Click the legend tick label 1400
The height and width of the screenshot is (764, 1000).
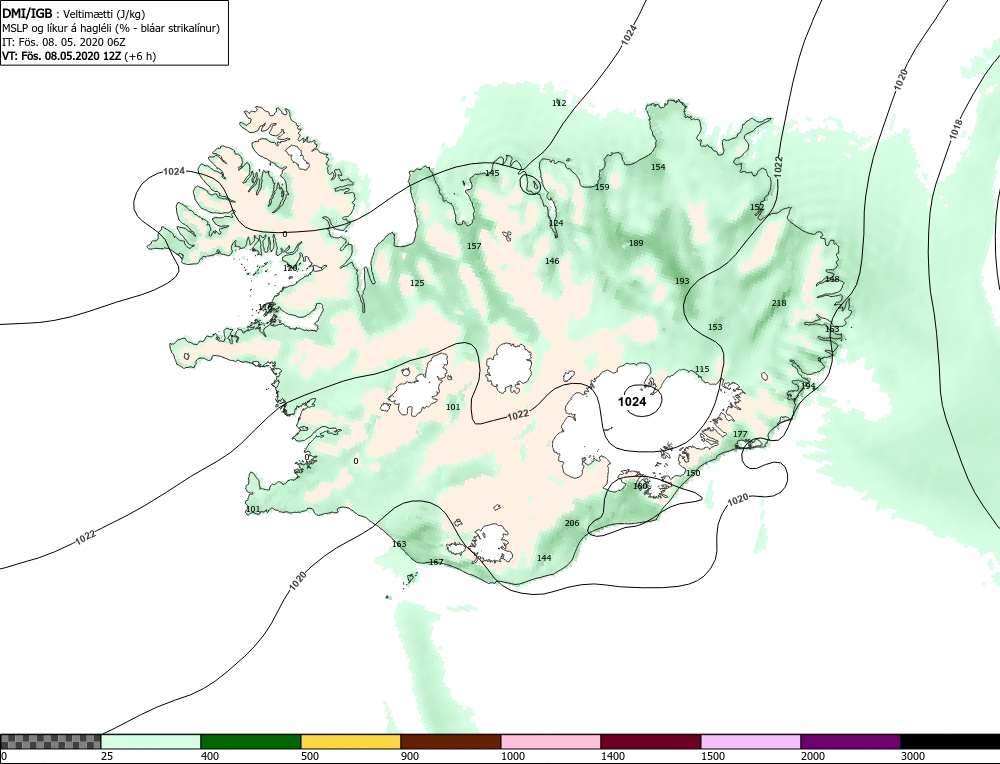click(x=613, y=756)
